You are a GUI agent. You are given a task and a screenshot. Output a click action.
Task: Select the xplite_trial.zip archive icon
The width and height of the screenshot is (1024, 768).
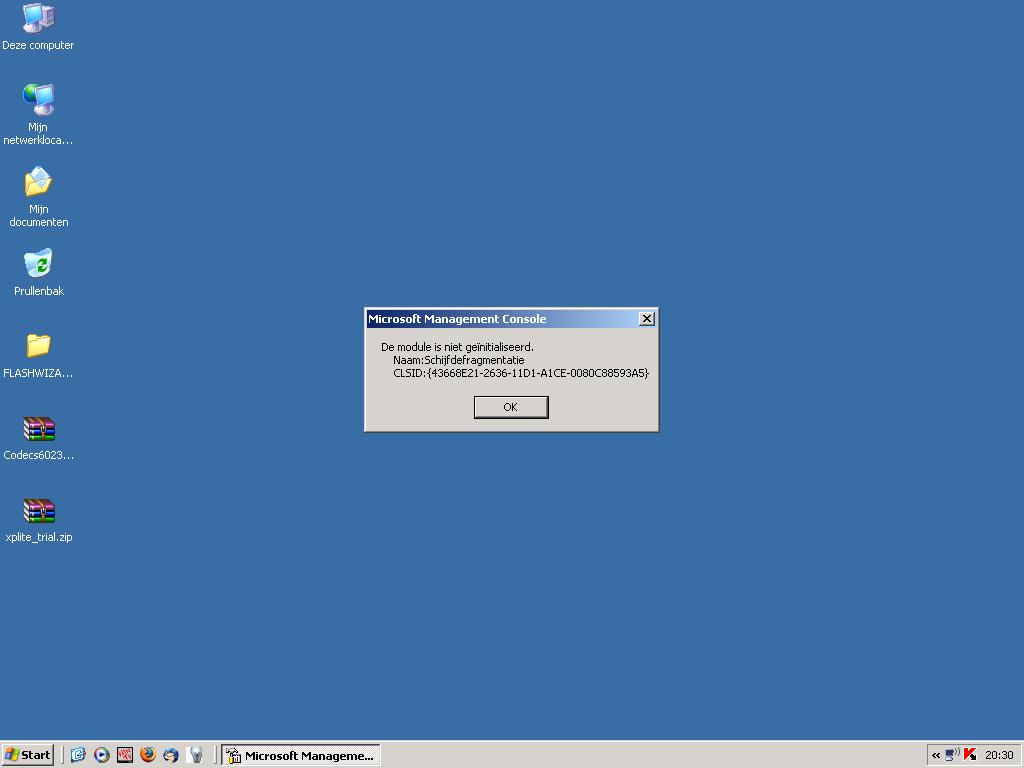coord(39,520)
